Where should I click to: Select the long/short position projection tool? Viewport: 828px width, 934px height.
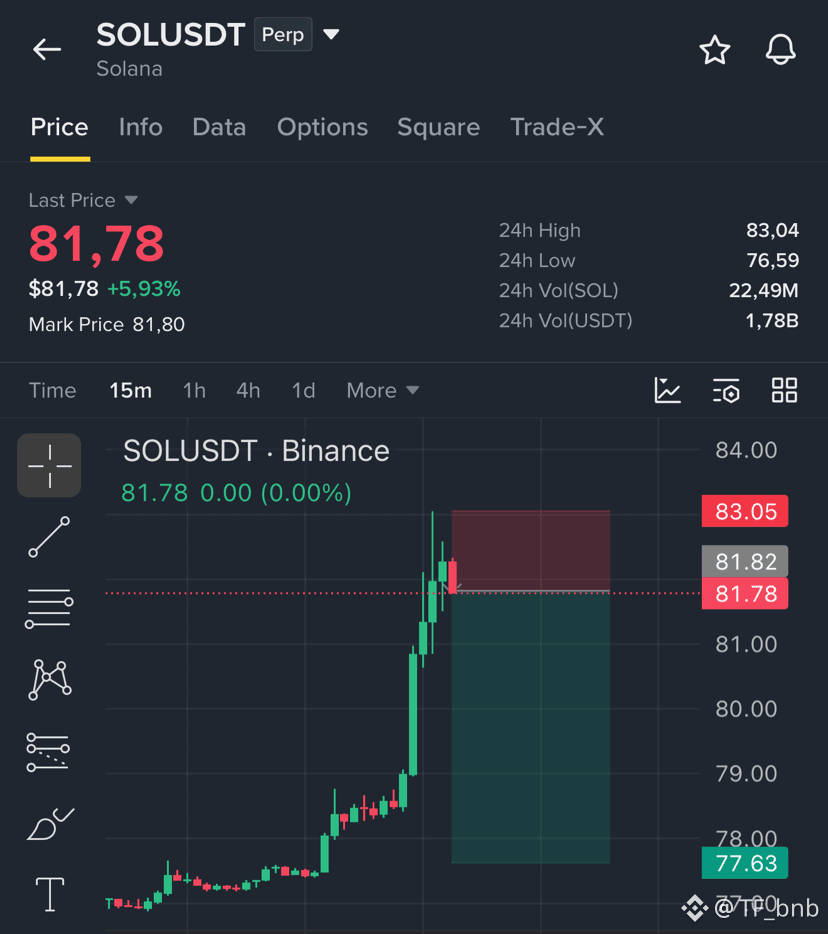click(48, 751)
